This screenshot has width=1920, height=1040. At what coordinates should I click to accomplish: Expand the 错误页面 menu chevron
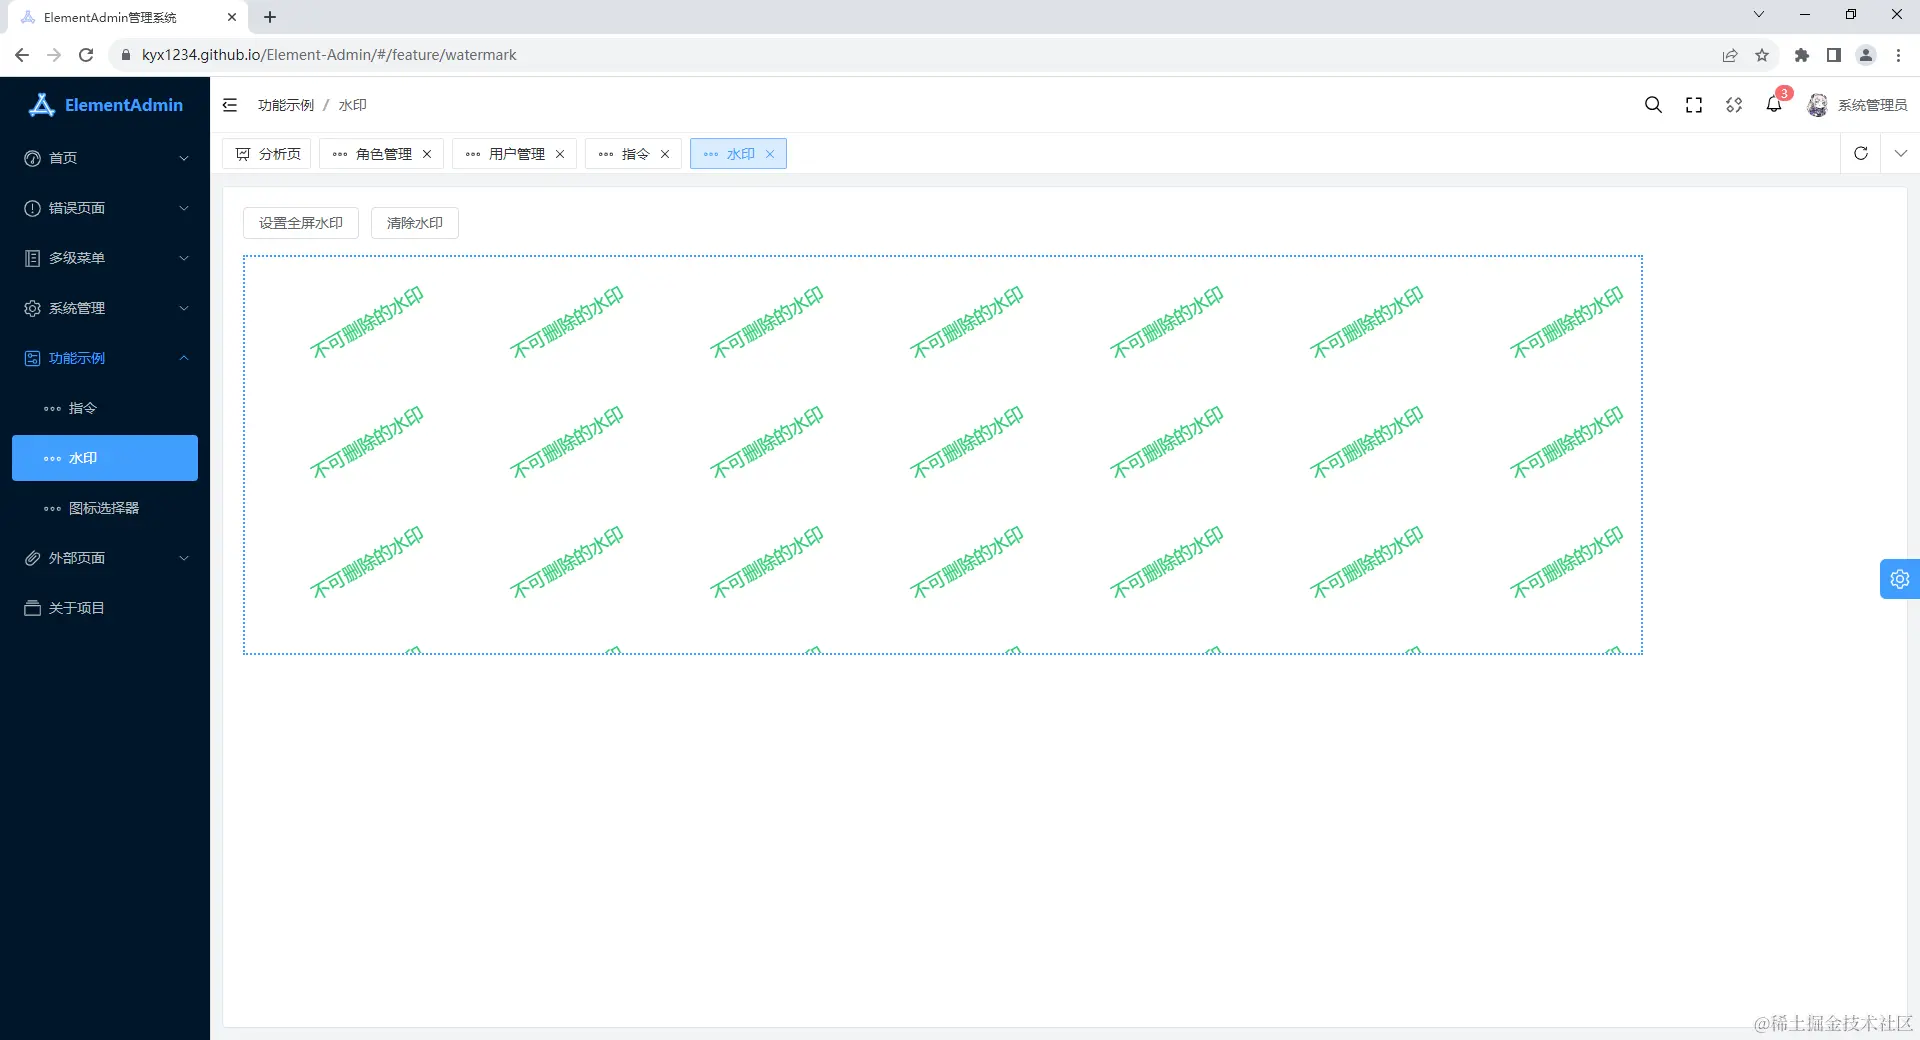(184, 208)
